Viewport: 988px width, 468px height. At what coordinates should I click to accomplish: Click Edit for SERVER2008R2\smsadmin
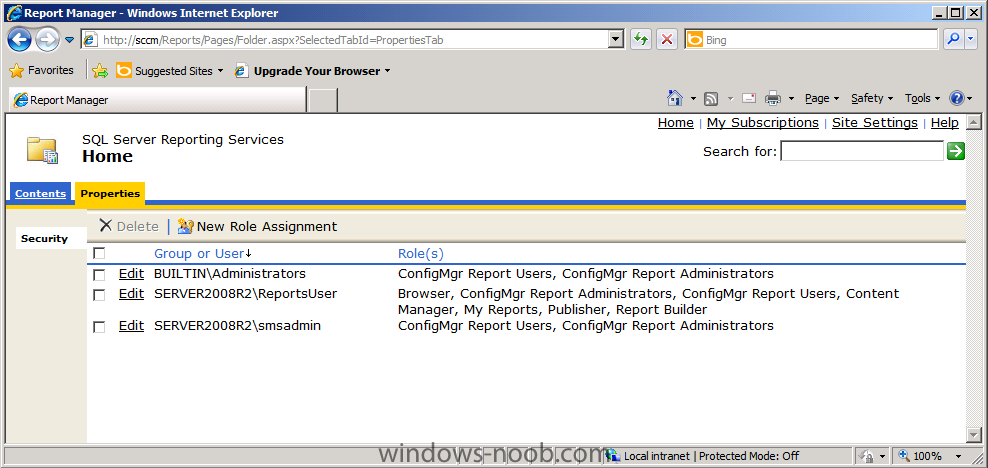coord(131,326)
